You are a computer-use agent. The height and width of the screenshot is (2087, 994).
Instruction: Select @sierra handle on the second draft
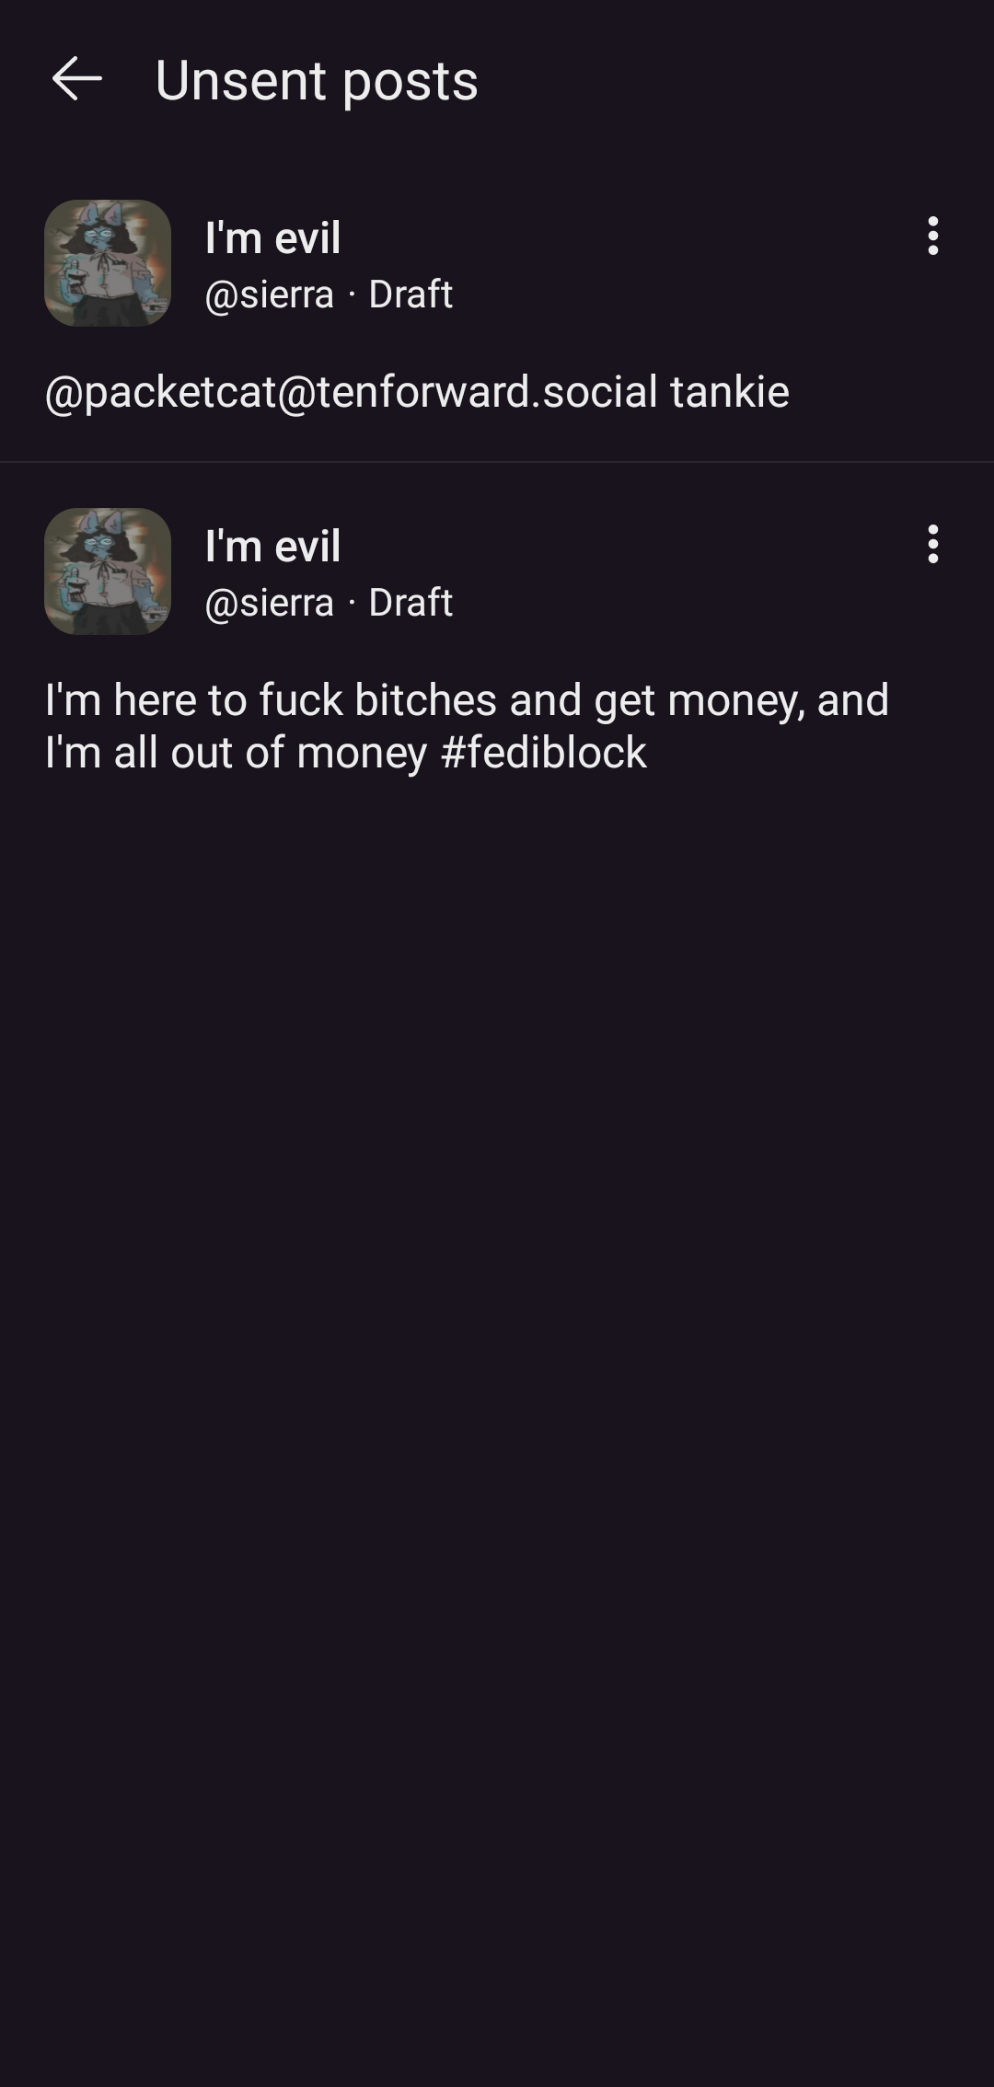[269, 603]
